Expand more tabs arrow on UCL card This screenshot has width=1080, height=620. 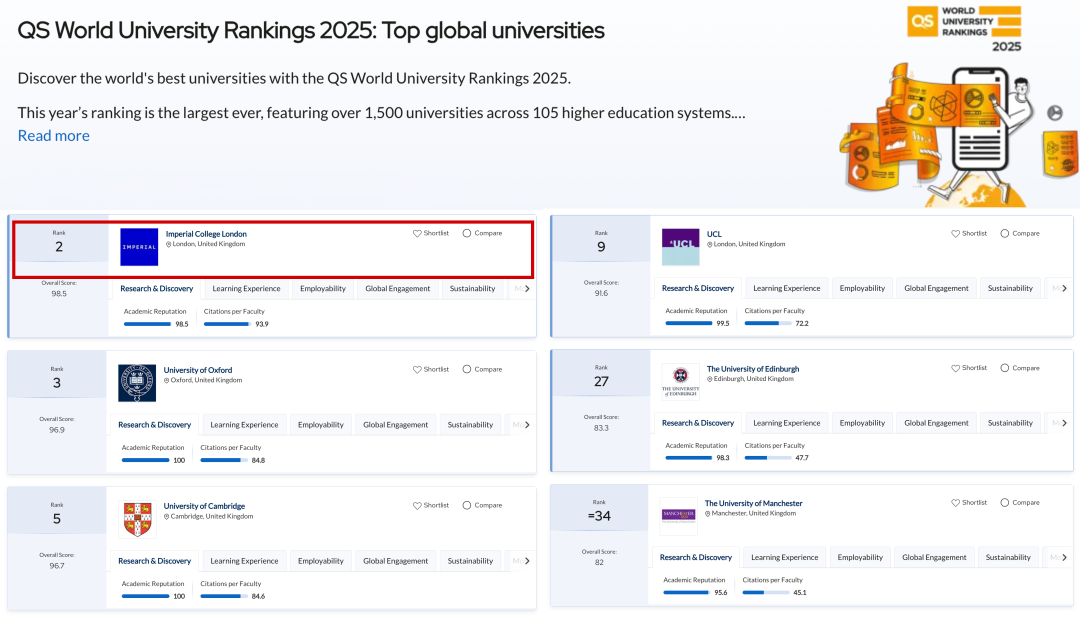1064,289
